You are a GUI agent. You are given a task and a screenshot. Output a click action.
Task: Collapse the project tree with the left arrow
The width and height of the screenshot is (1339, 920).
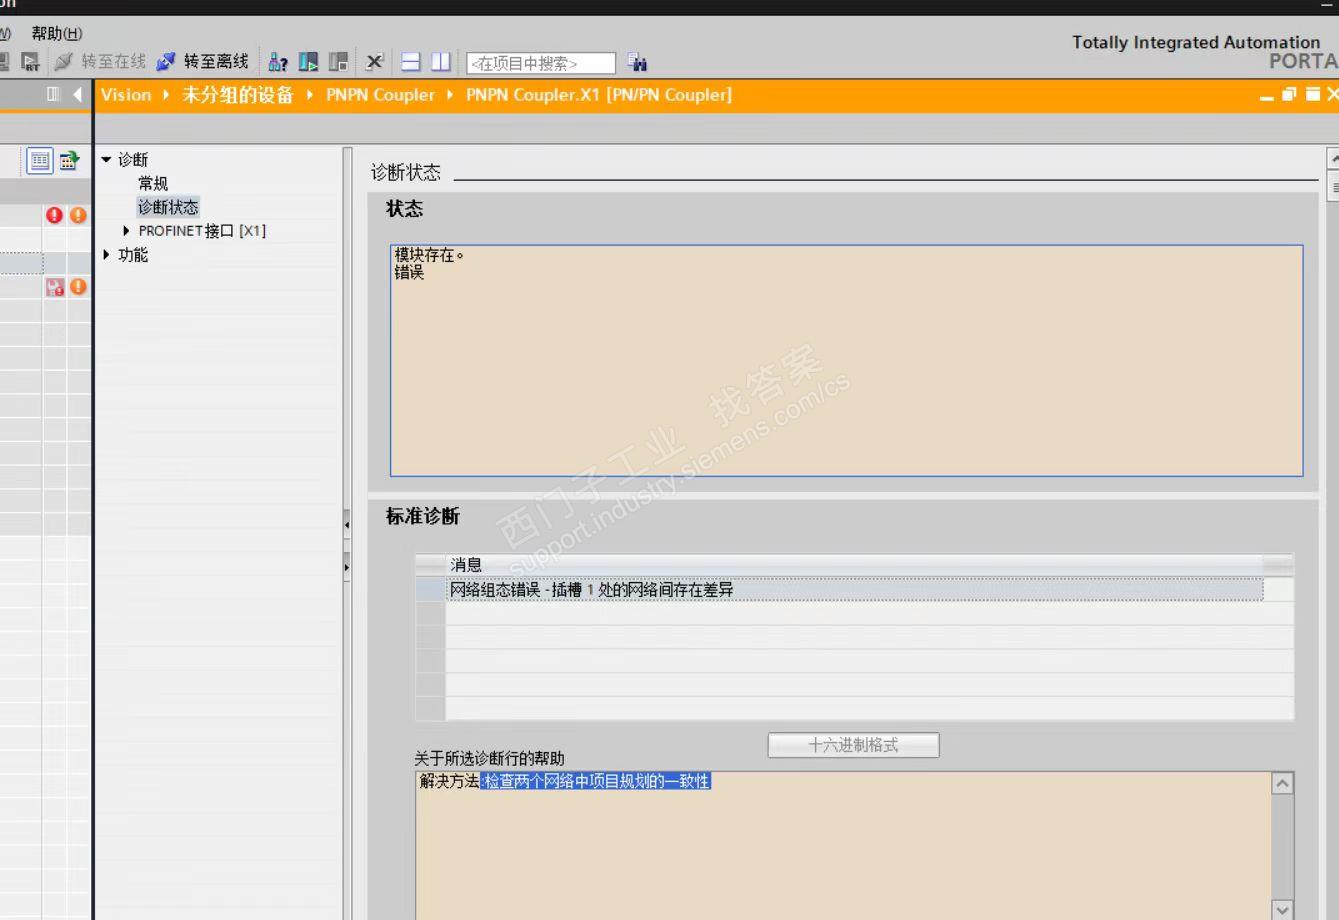(x=77, y=94)
